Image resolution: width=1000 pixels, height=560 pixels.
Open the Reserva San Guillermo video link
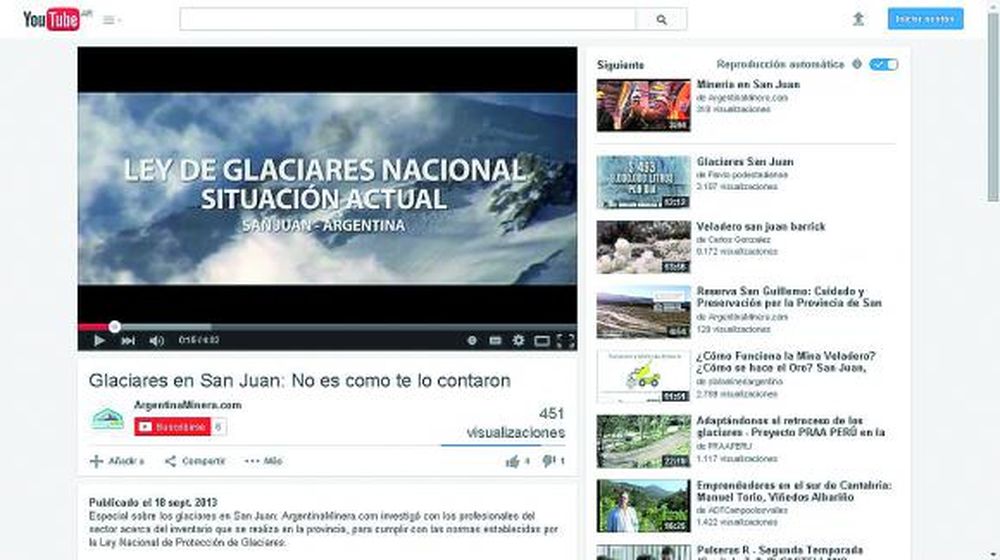(789, 297)
